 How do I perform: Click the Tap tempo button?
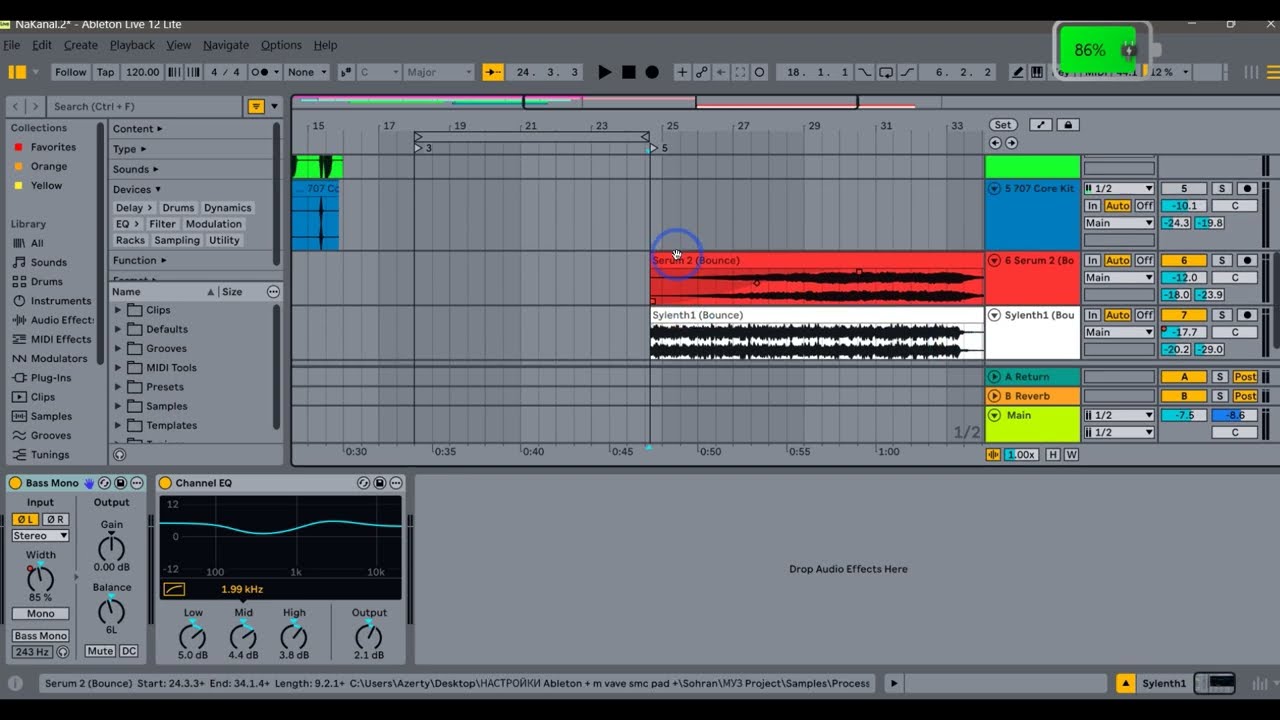pos(105,72)
